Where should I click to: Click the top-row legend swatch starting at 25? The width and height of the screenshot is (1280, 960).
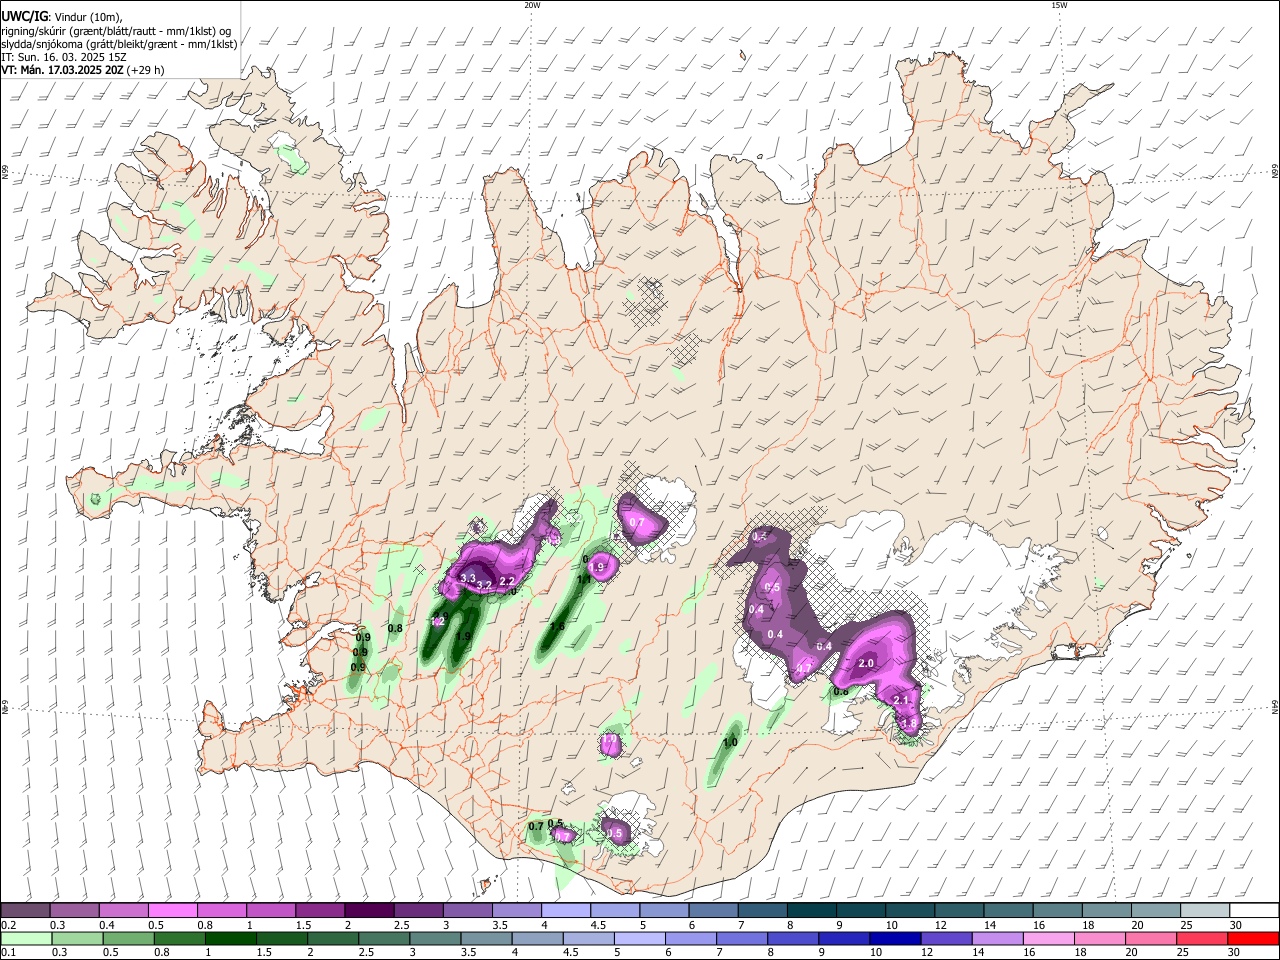(1204, 910)
